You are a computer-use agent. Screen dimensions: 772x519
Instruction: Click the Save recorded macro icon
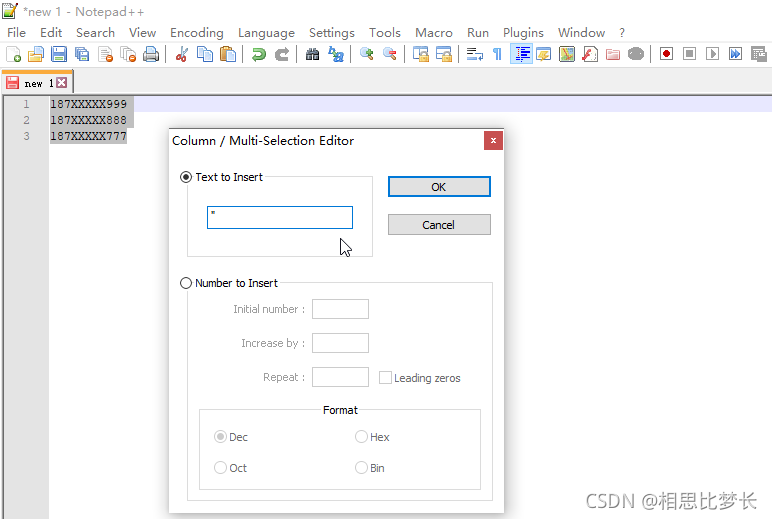pos(759,54)
